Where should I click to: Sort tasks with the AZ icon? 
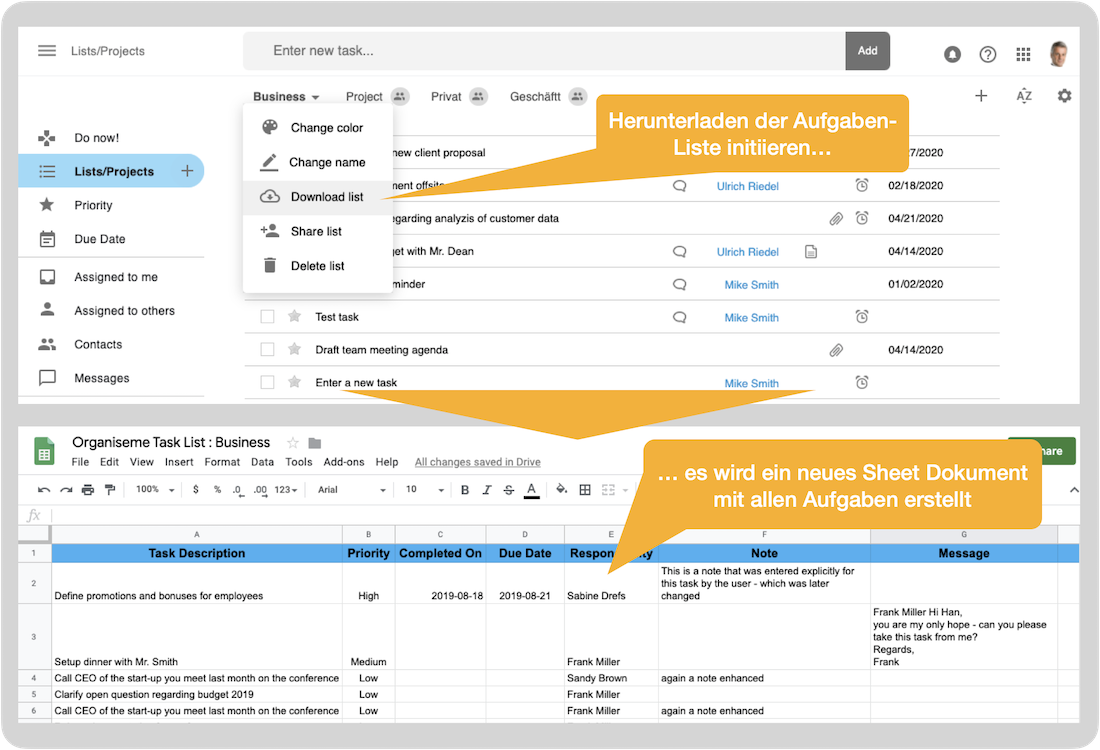[x=1024, y=96]
